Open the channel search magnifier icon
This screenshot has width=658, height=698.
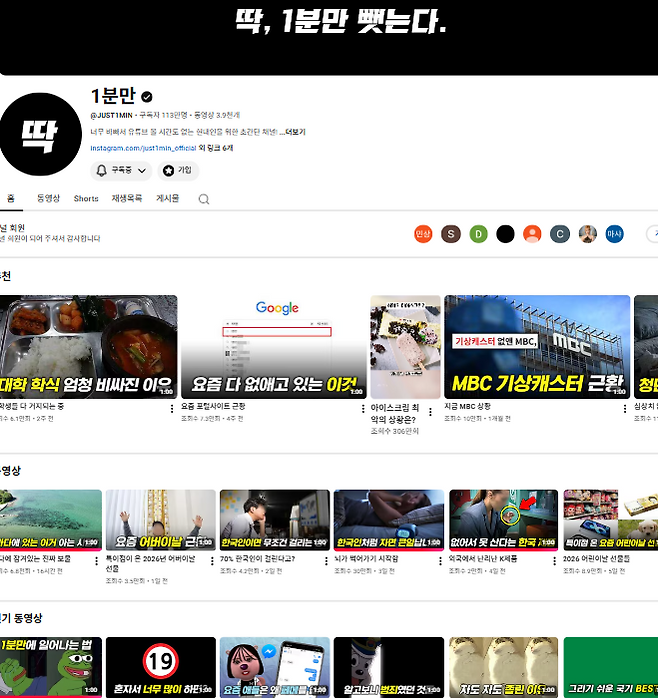point(203,199)
